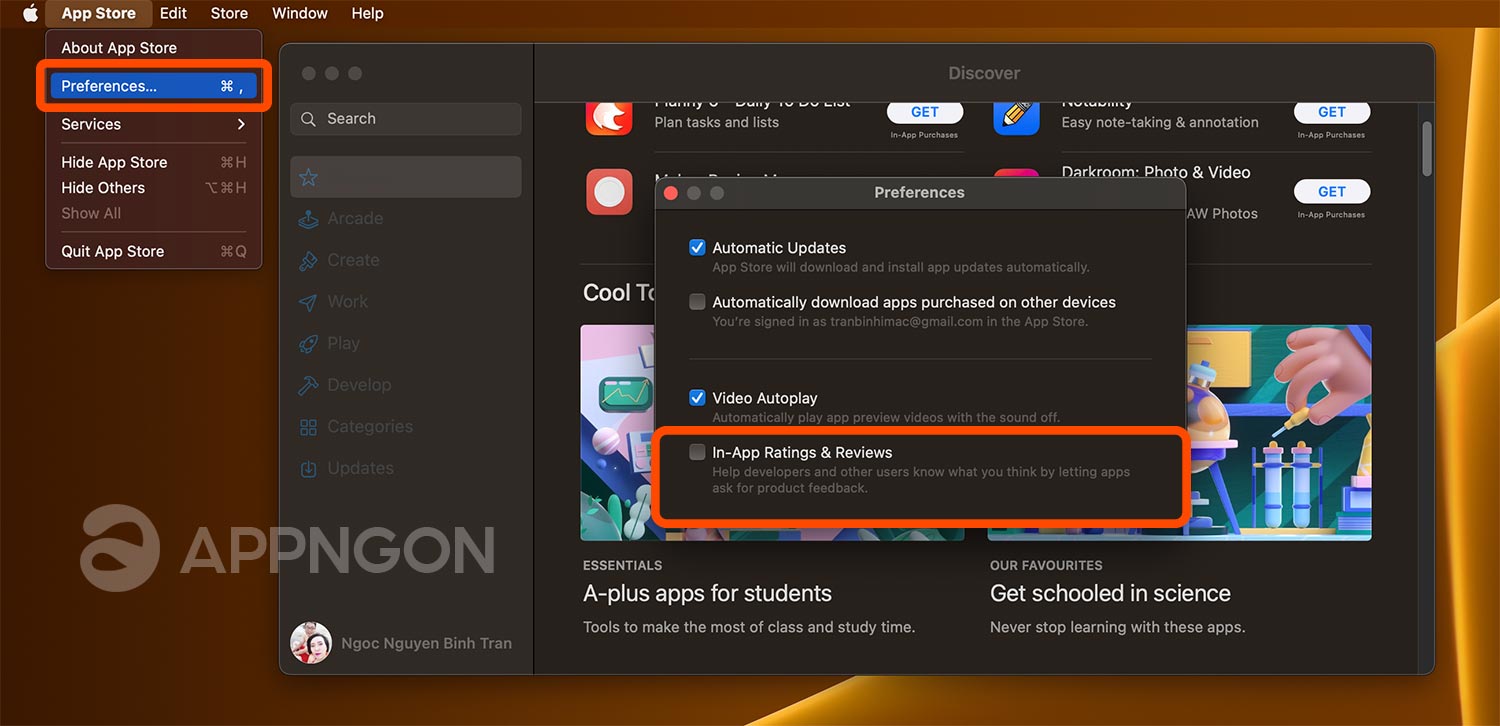Go to Updates section label
The image size is (1500, 726).
360,468
